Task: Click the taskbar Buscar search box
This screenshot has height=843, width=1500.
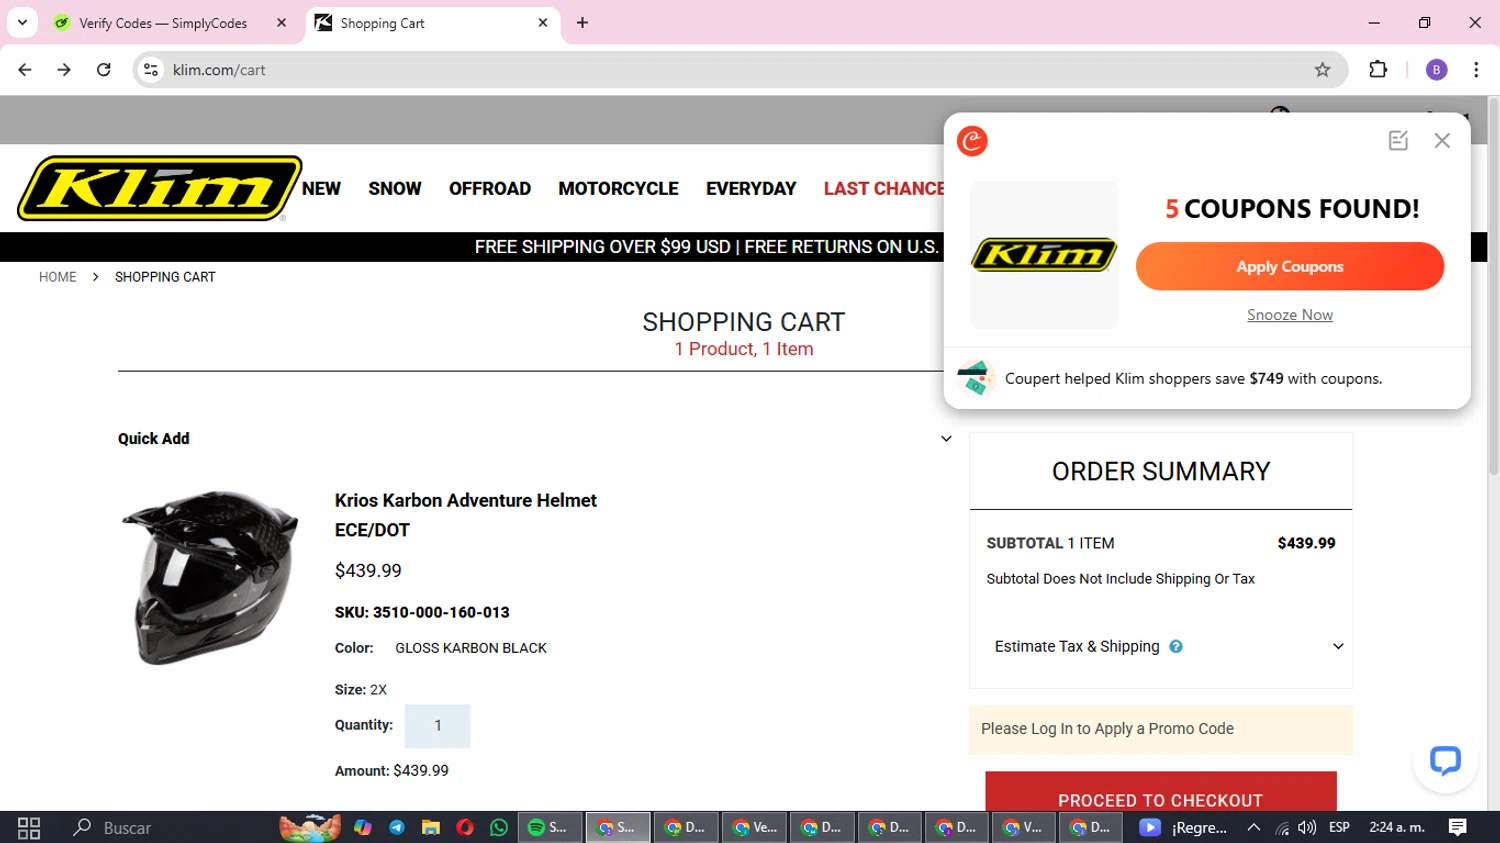Action: coord(127,828)
